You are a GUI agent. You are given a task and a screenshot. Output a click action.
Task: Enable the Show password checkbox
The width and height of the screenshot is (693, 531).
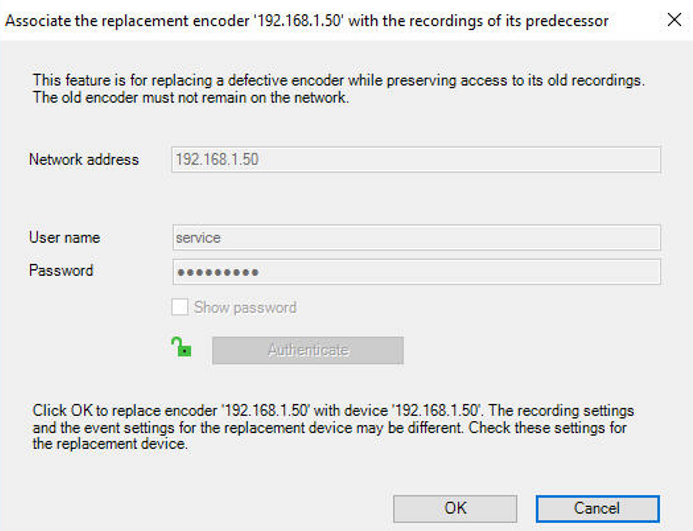[x=180, y=308]
